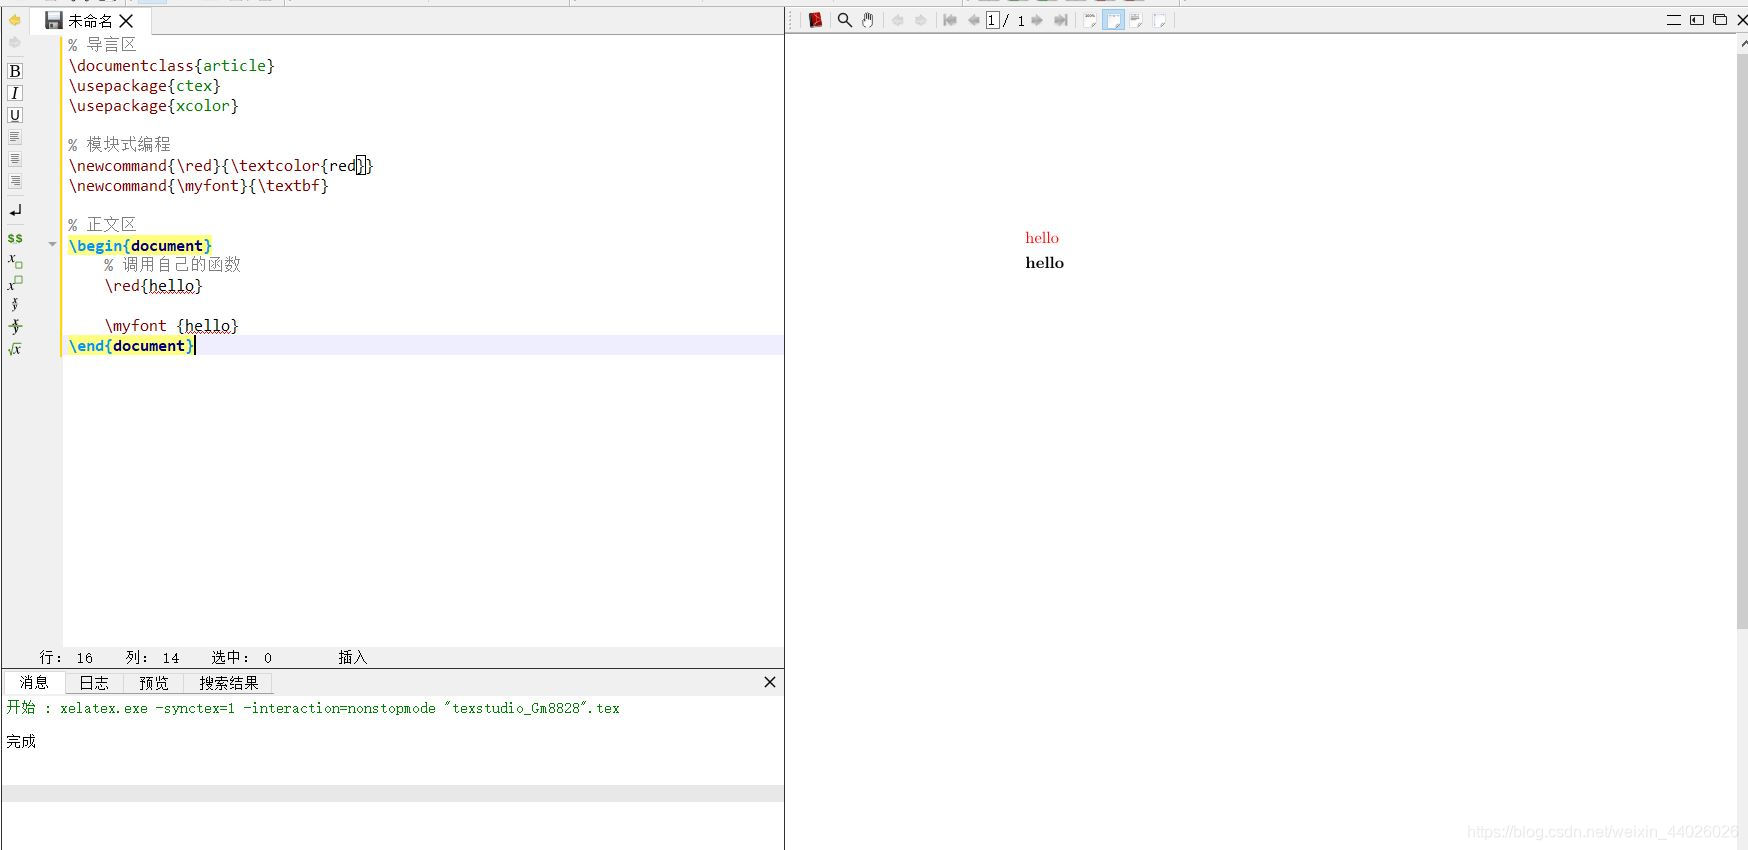Open external PDF viewer with the red icon
Screen dimensions: 1748x850
click(816, 20)
